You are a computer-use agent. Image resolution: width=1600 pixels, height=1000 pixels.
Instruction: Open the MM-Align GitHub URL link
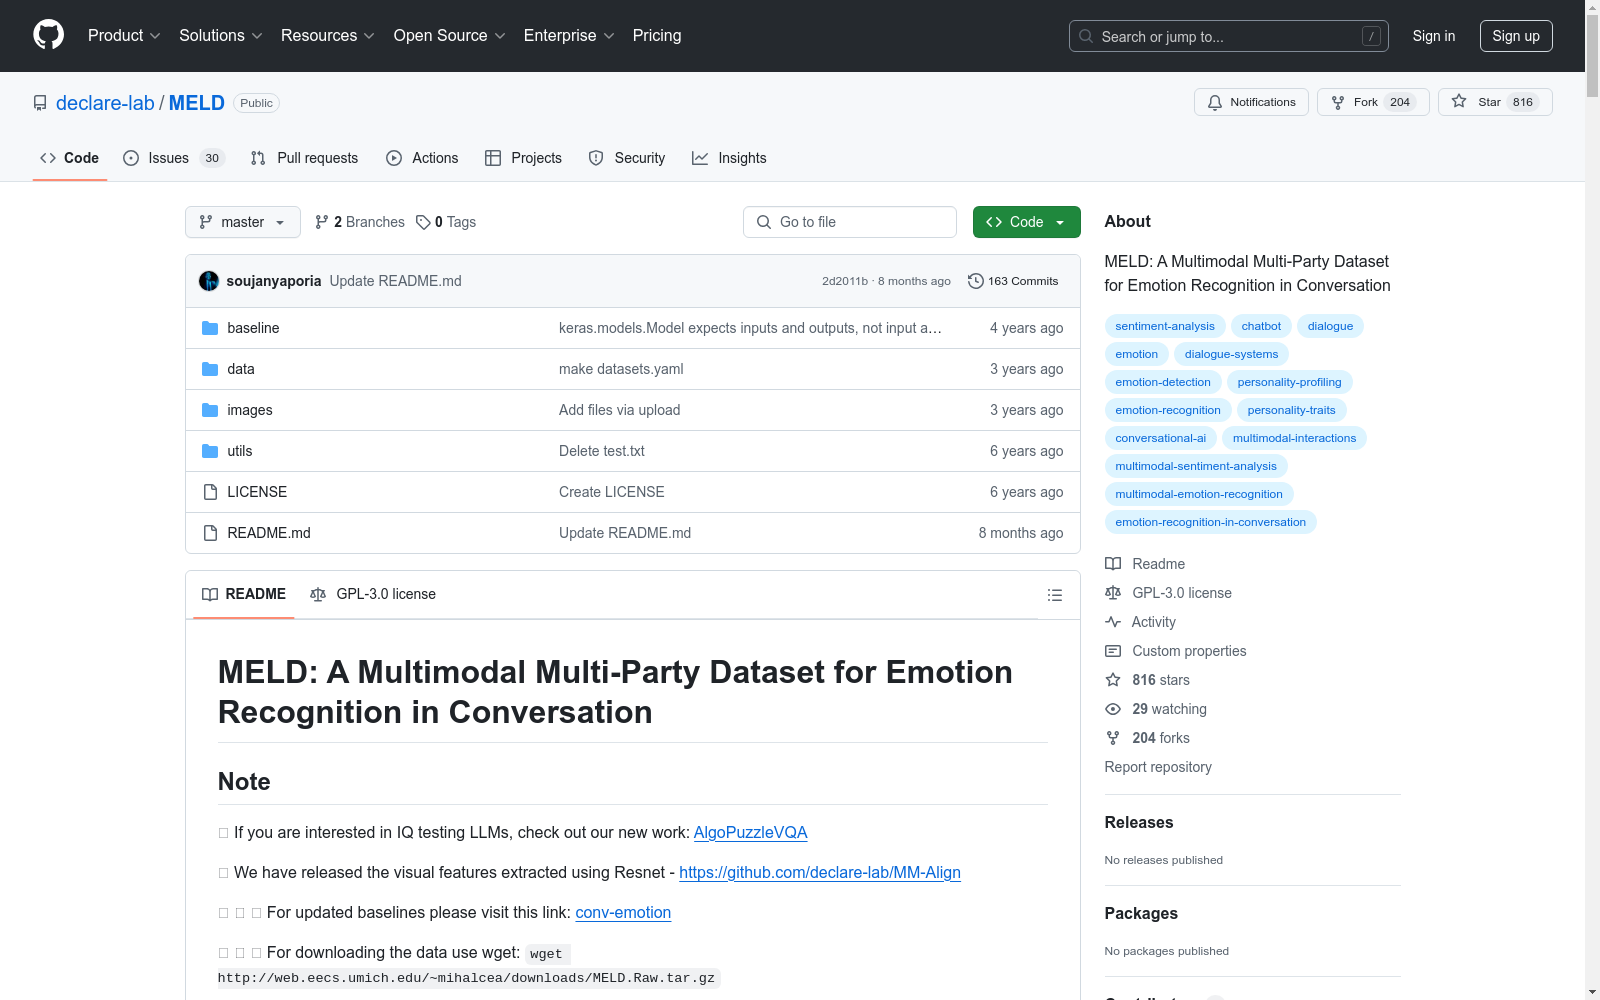pos(820,873)
